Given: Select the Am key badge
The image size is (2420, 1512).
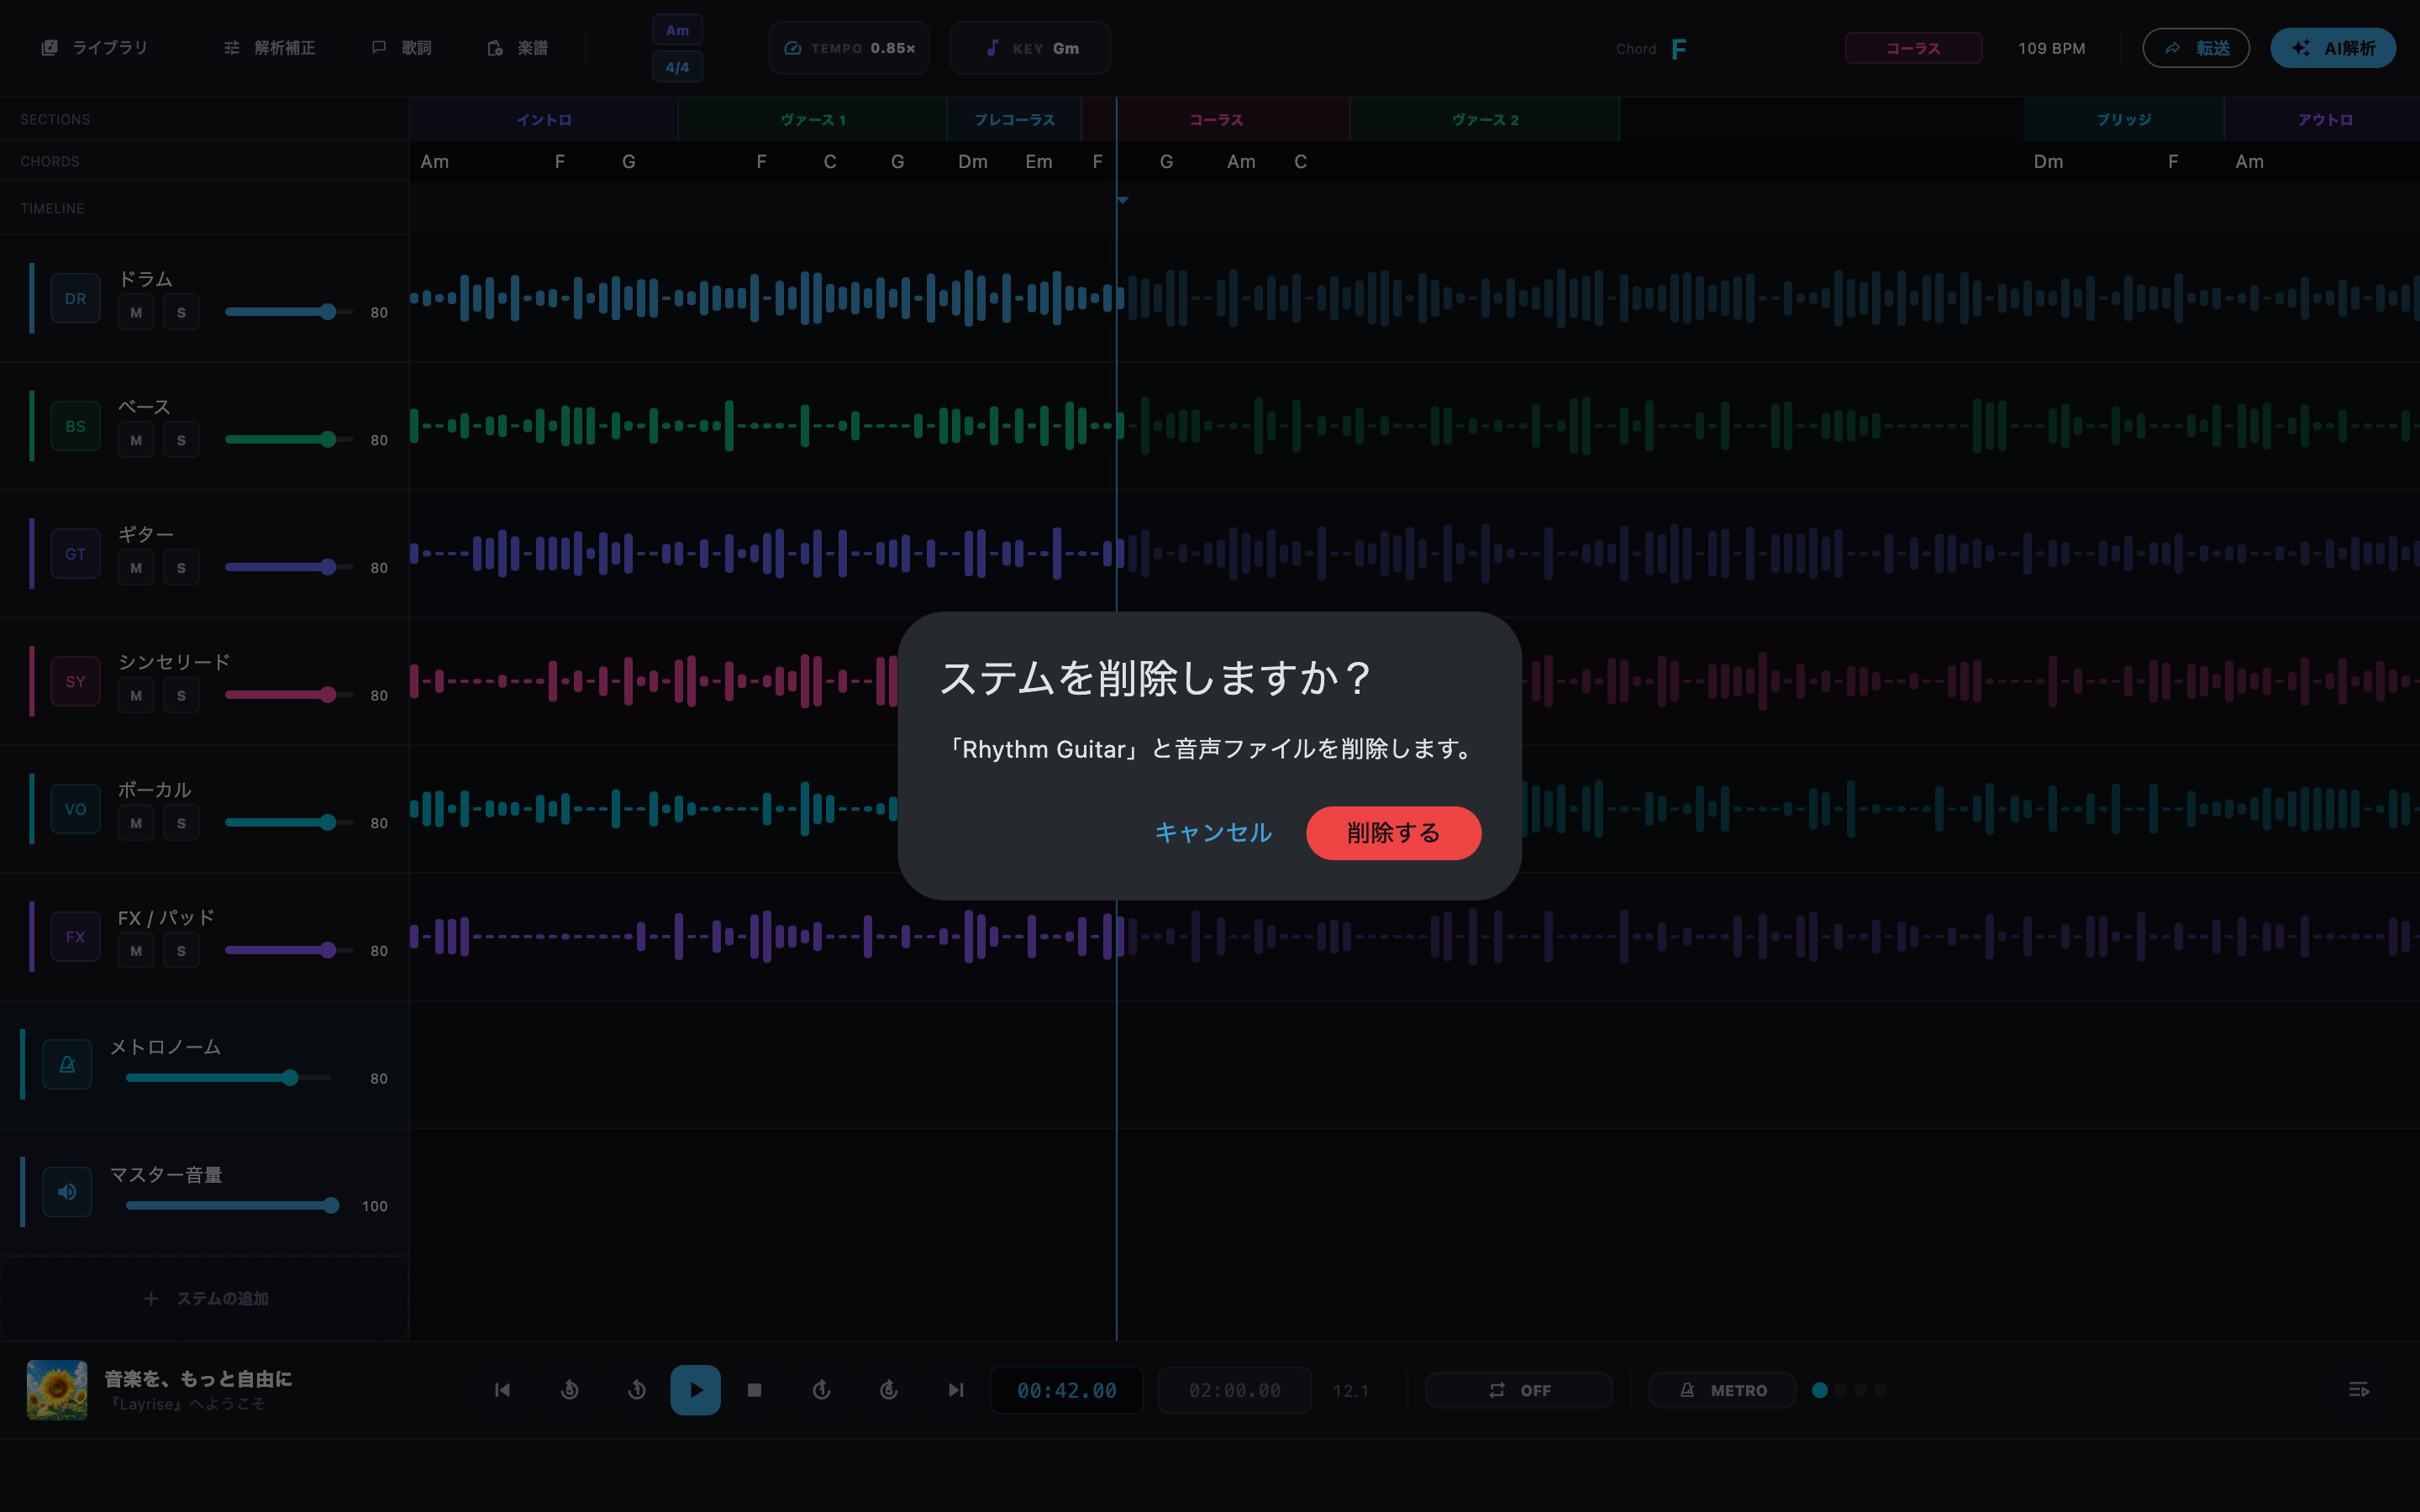Looking at the screenshot, I should point(677,30).
